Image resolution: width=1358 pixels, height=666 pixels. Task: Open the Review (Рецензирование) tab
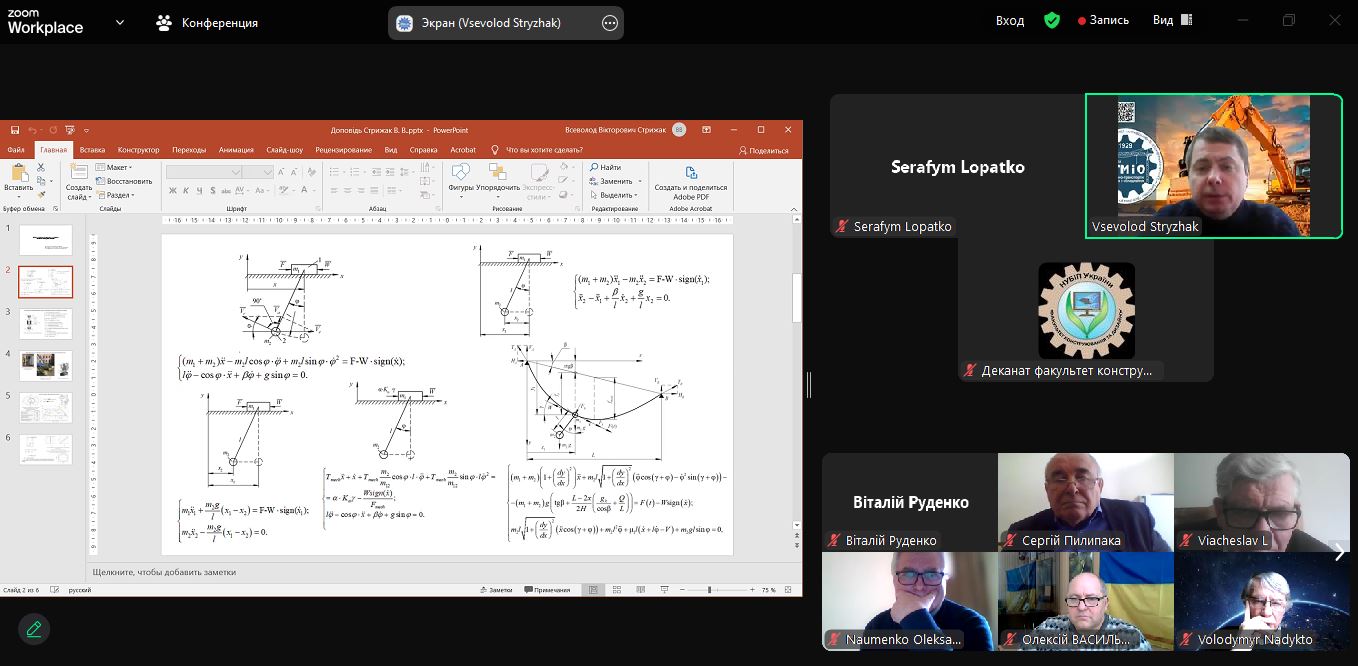pyautogui.click(x=343, y=150)
